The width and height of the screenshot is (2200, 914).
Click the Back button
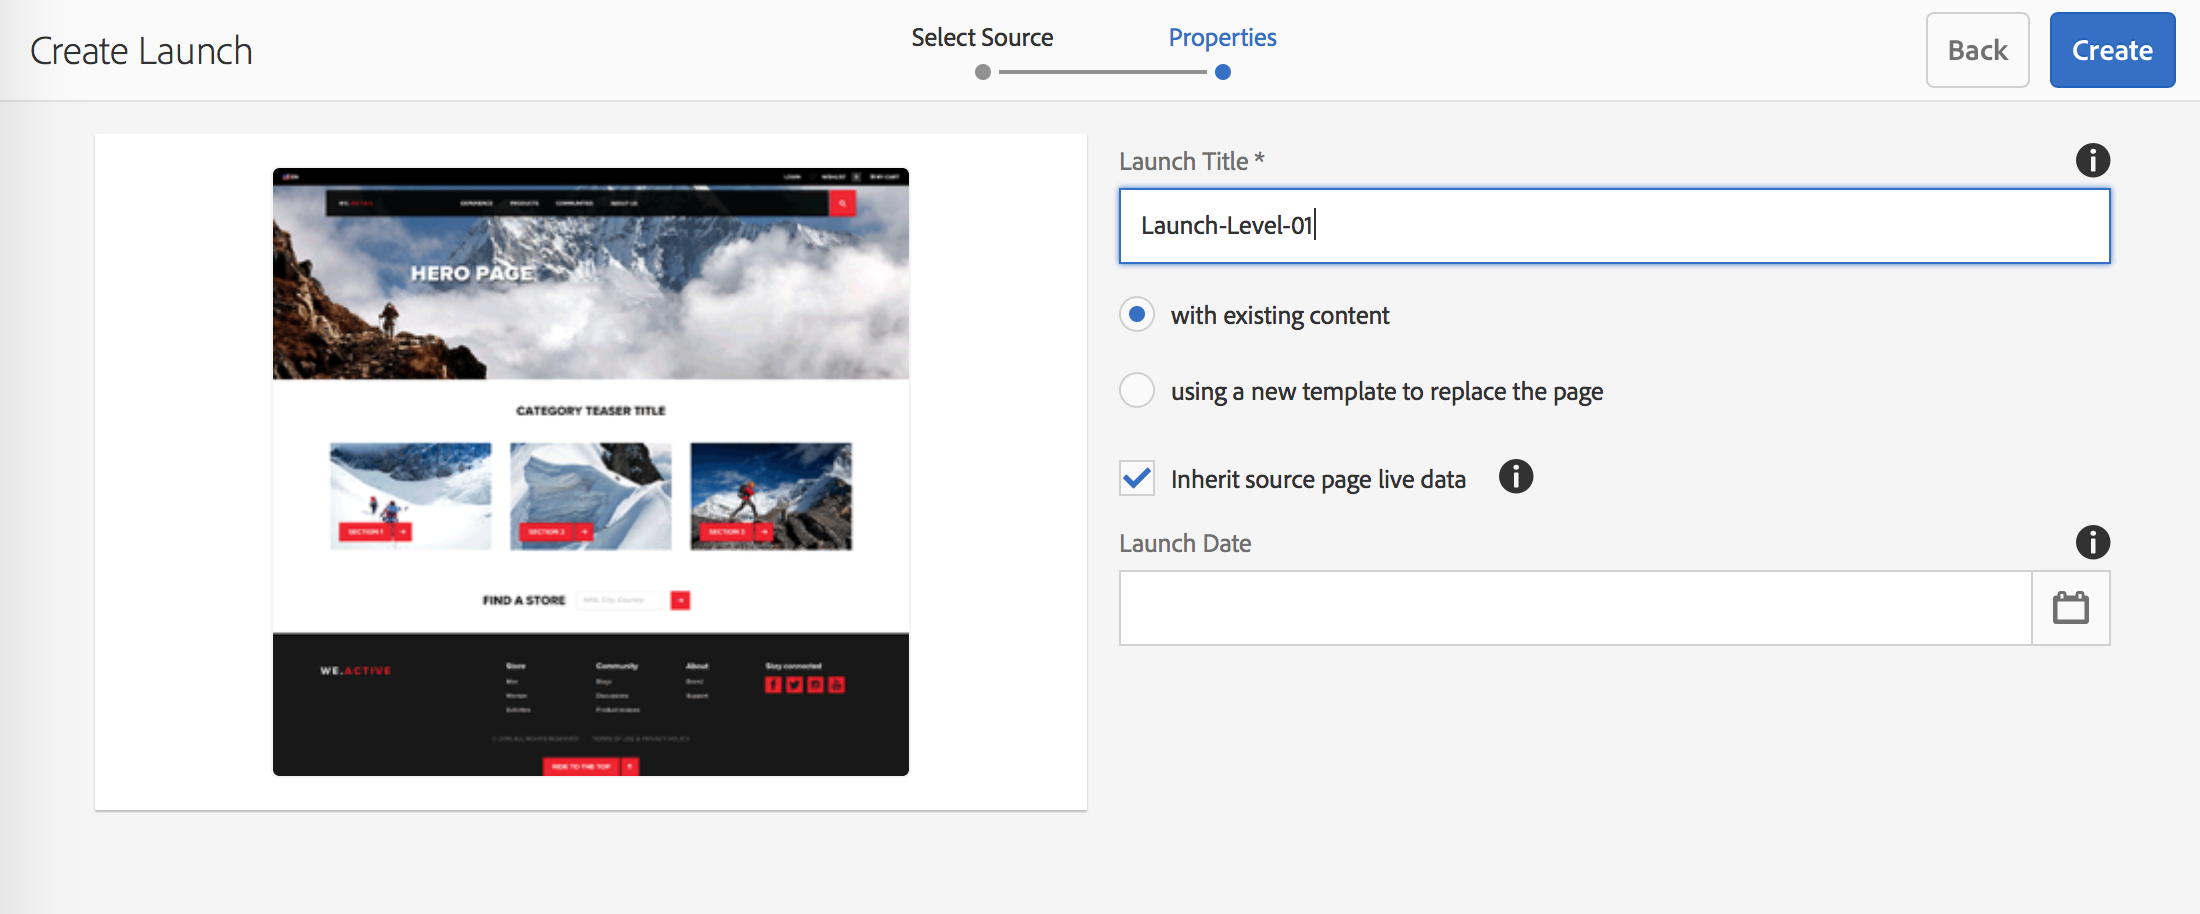[1977, 50]
